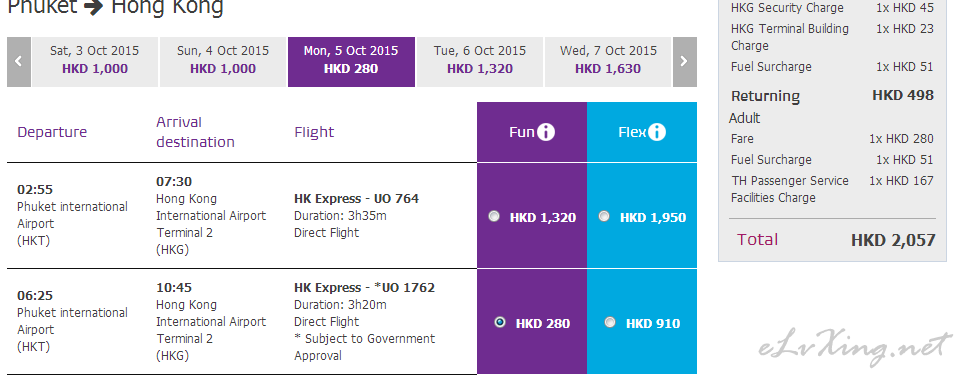
Task: Choose Sun, 4 Oct 2015 date tab
Action: 223,61
